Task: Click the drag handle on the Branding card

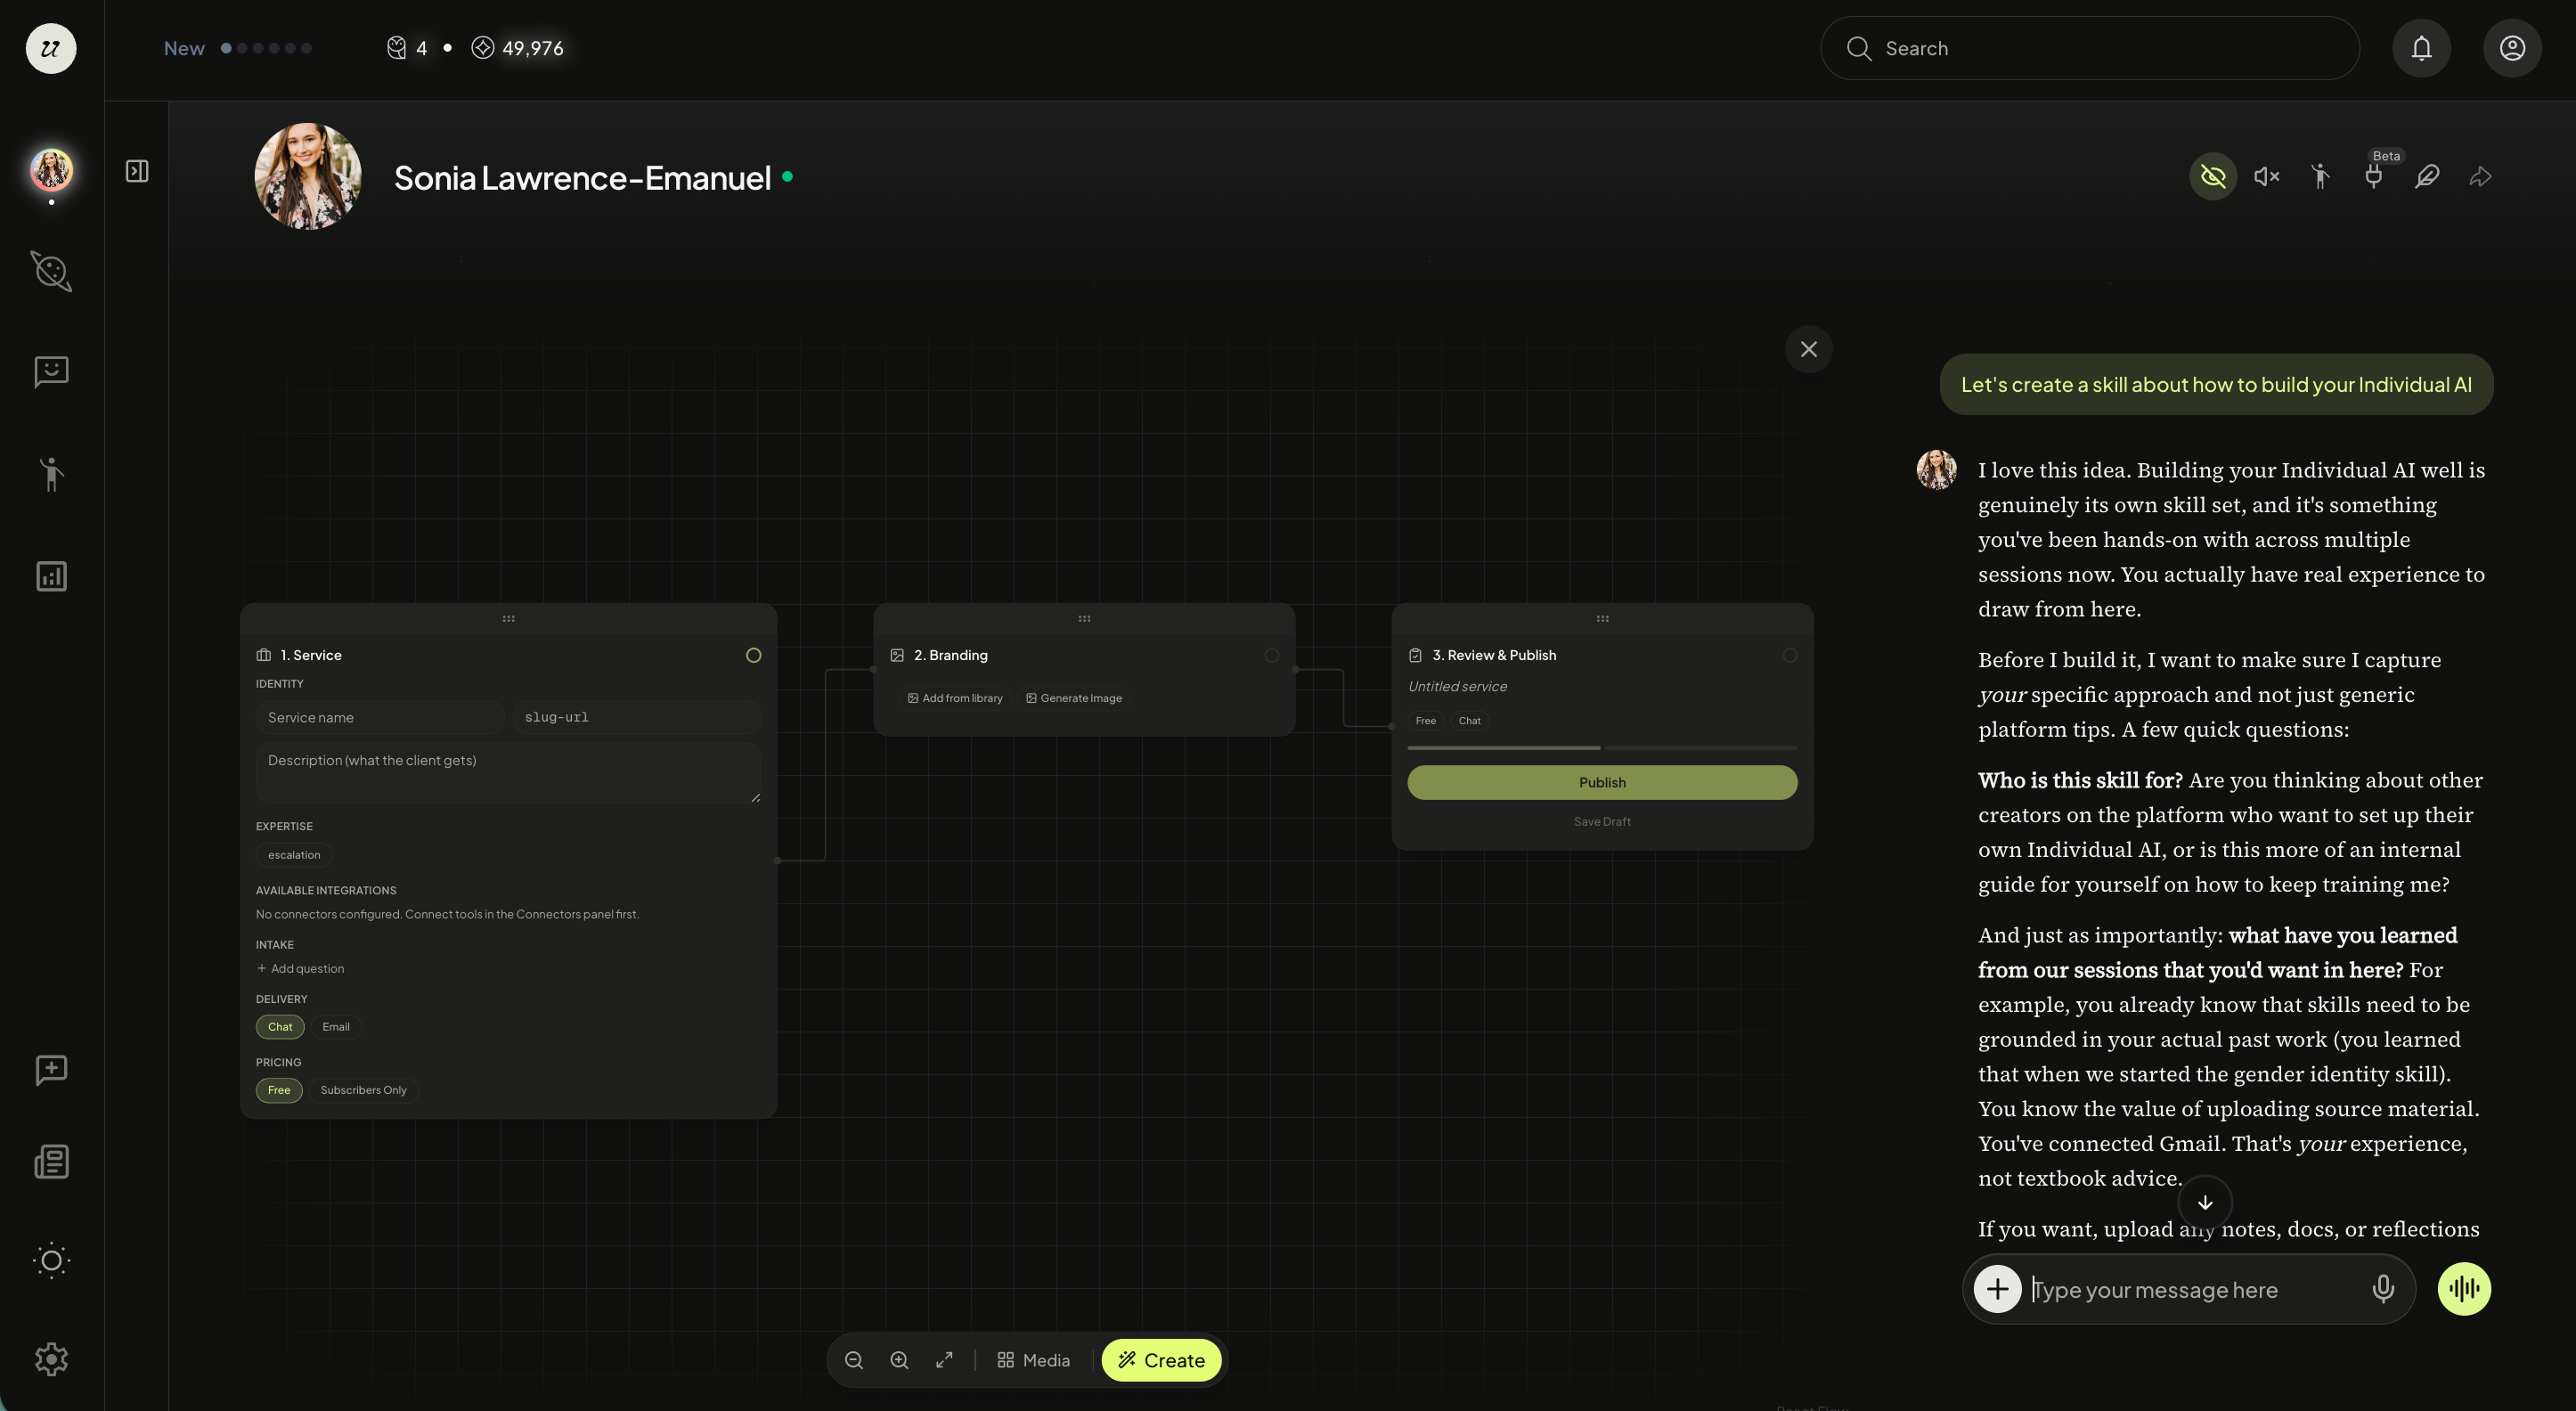Action: pyautogui.click(x=1084, y=619)
